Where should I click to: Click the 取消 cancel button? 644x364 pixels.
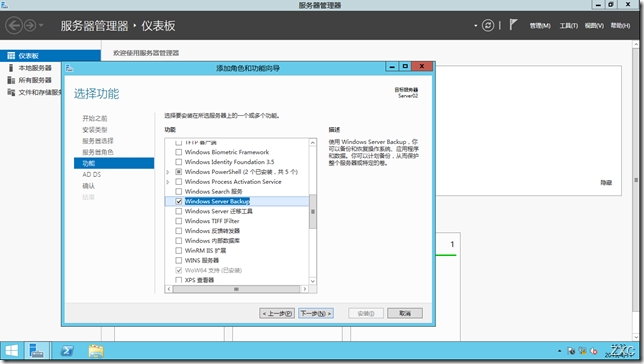coord(405,313)
